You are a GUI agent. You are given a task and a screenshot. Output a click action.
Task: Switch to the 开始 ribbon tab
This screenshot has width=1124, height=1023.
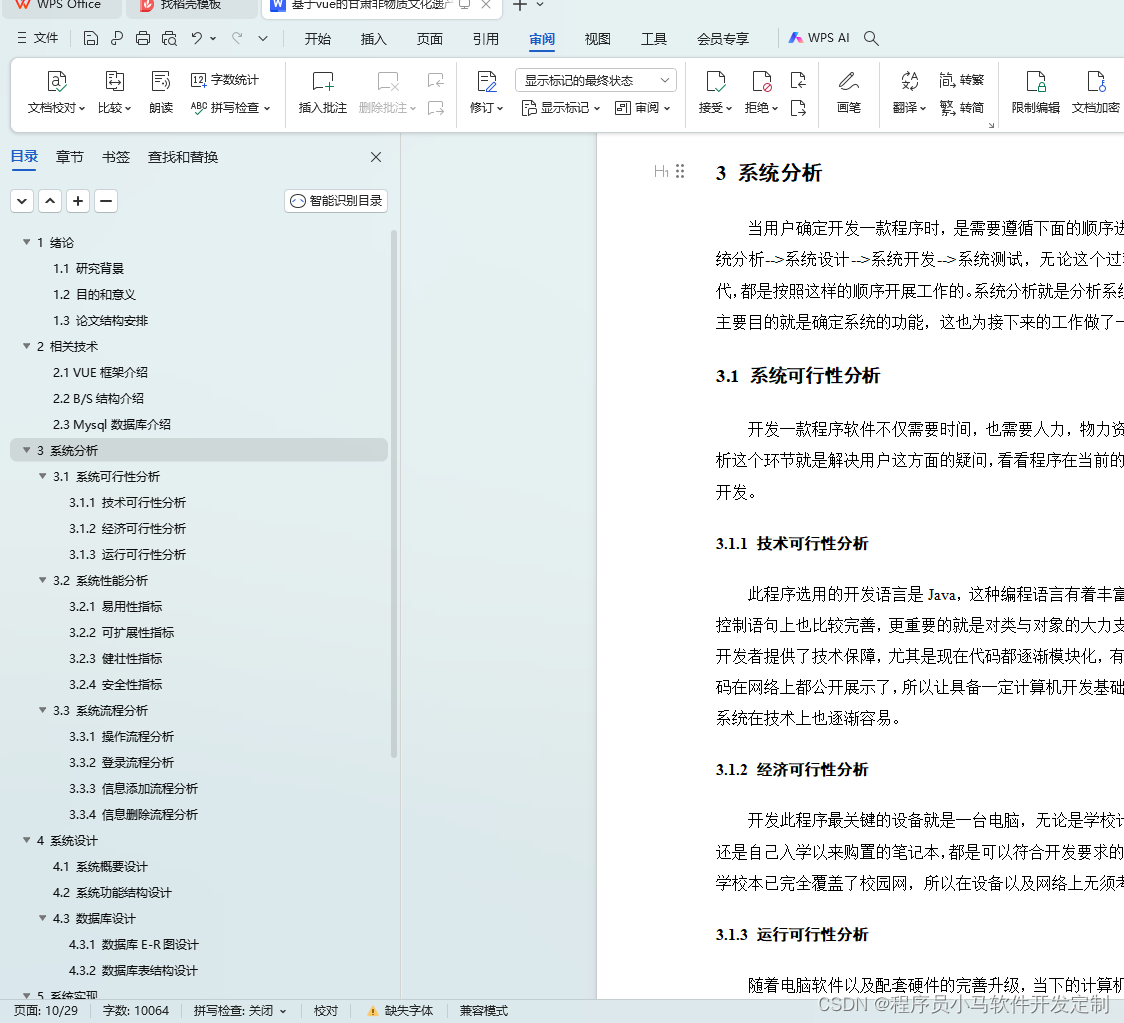pyautogui.click(x=318, y=39)
